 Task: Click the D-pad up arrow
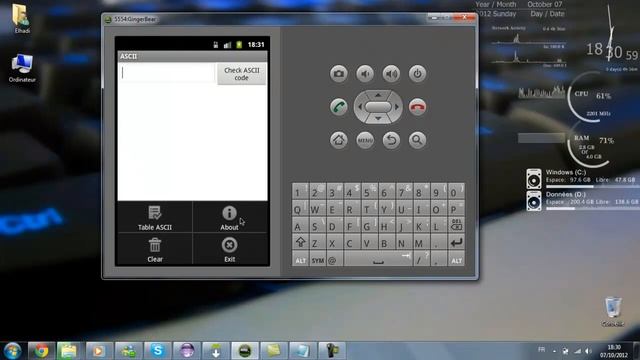coord(378,95)
